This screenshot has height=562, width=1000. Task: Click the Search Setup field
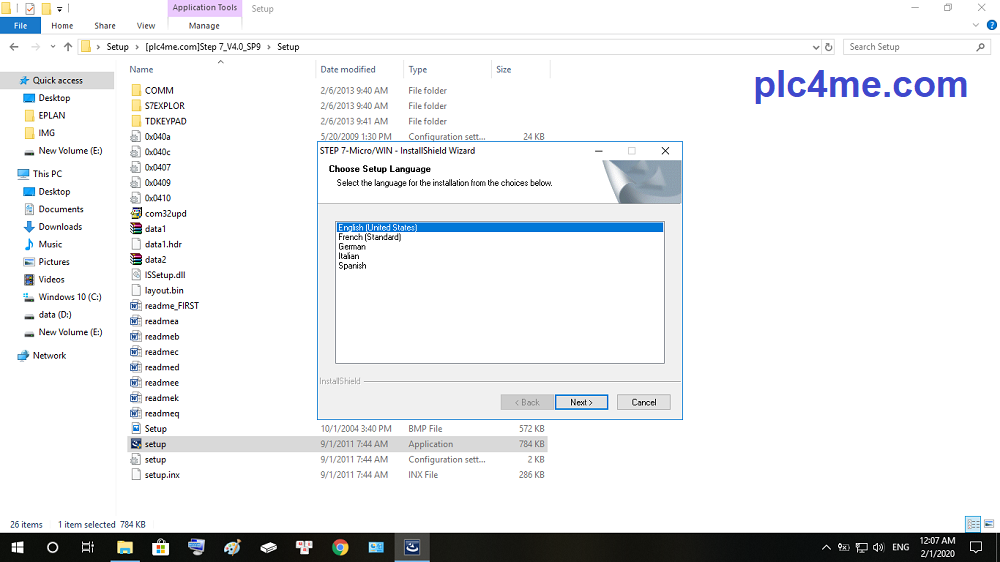[917, 47]
